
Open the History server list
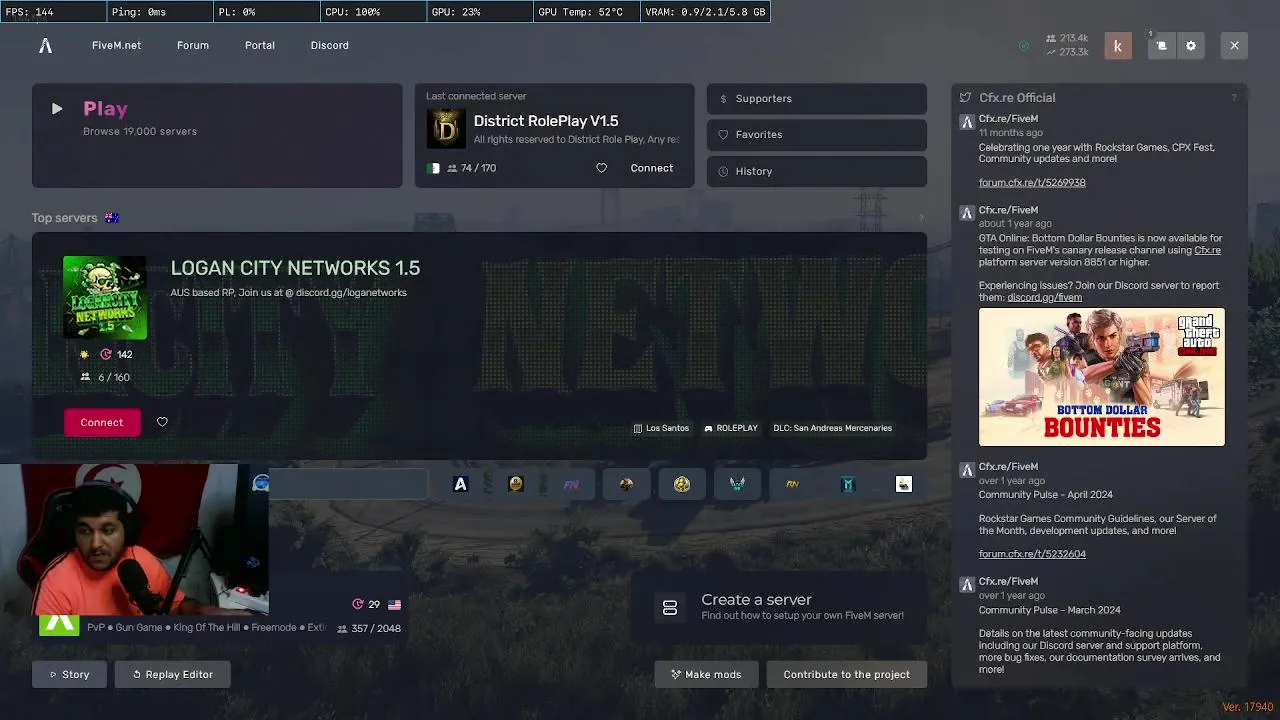pyautogui.click(x=816, y=171)
